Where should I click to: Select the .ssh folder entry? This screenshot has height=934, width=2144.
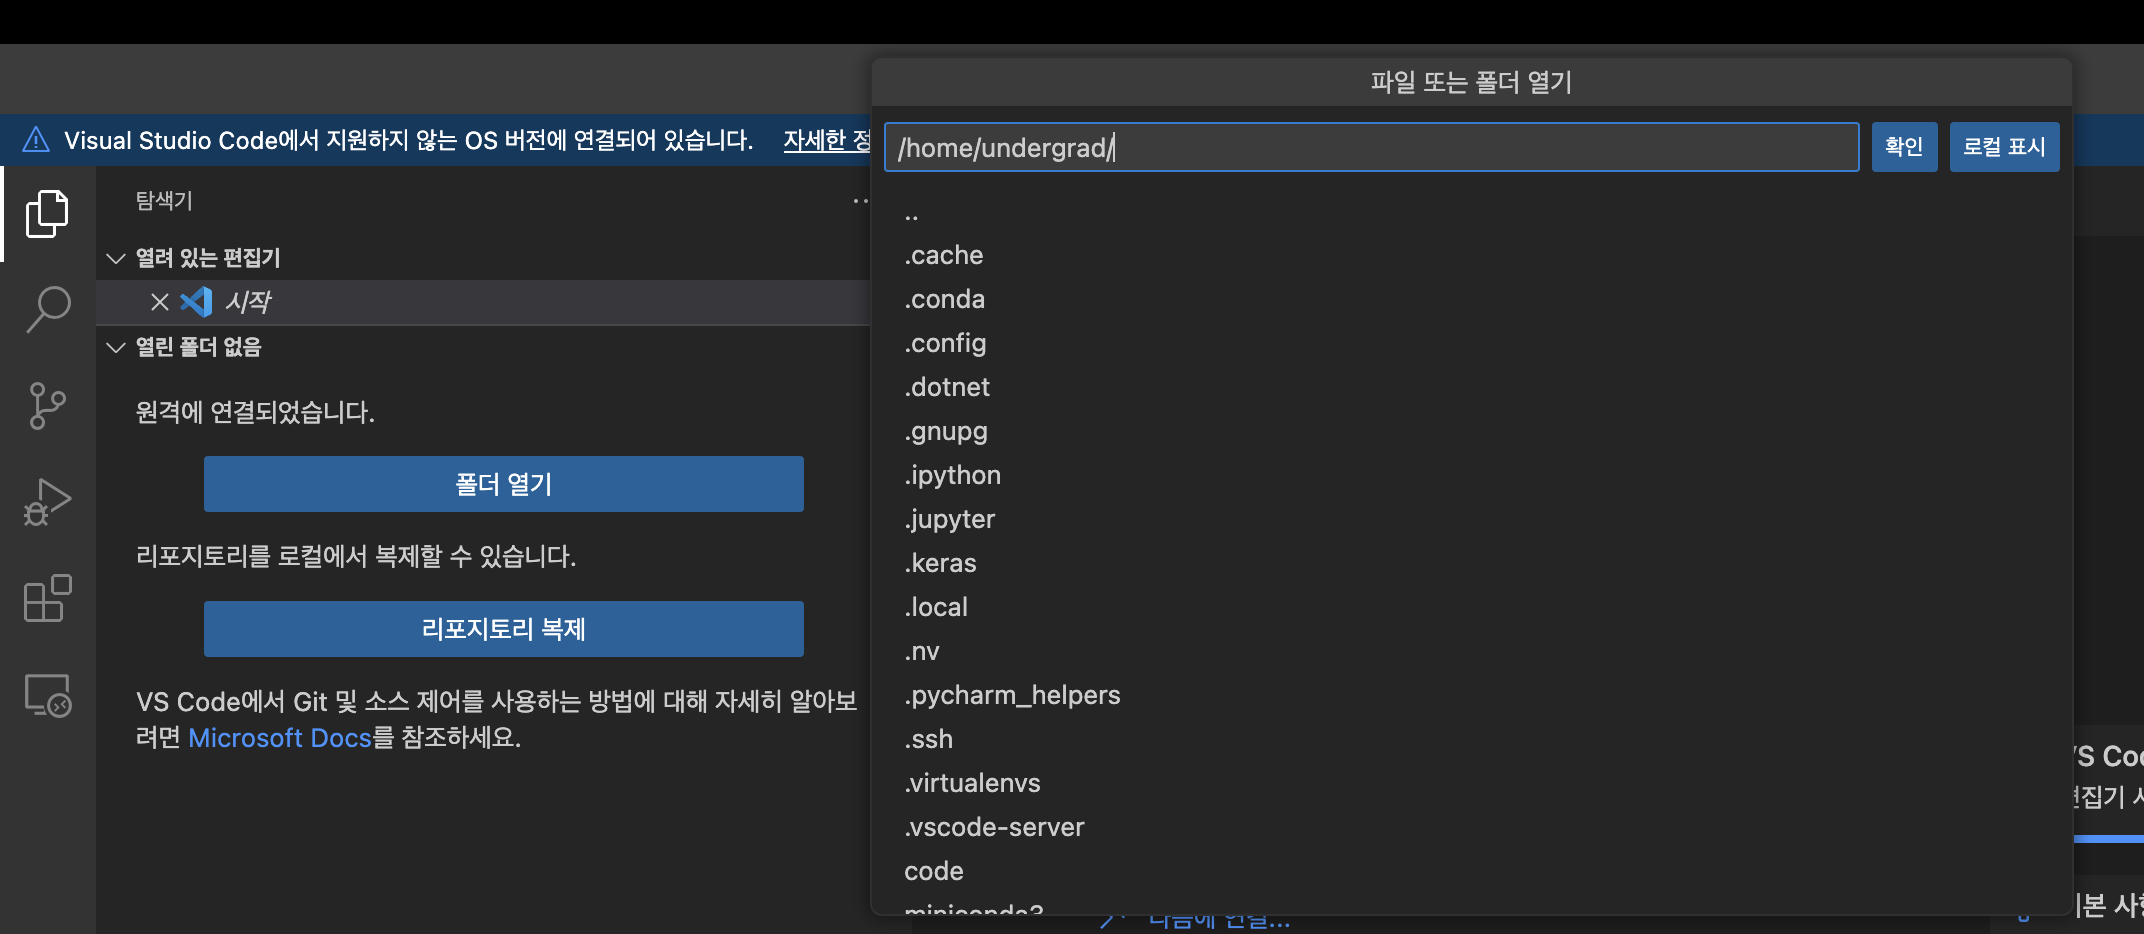(x=1471, y=740)
